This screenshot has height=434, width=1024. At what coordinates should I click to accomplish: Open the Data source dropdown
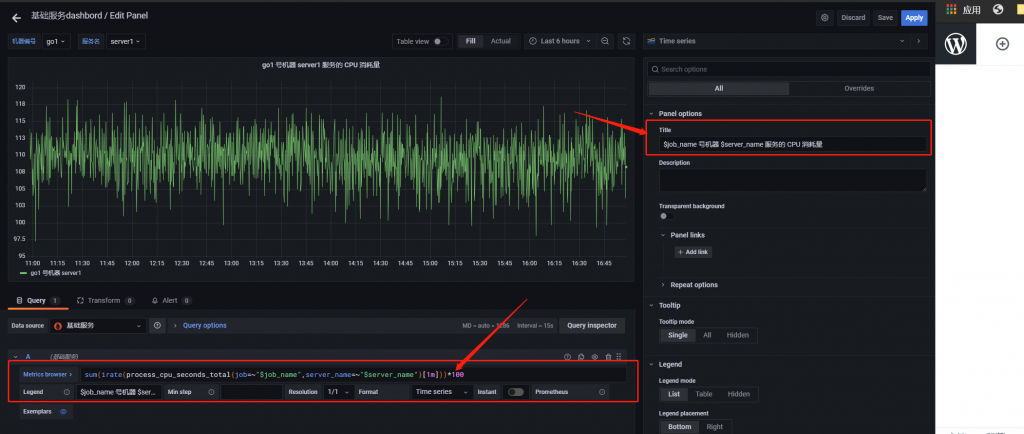[99, 325]
